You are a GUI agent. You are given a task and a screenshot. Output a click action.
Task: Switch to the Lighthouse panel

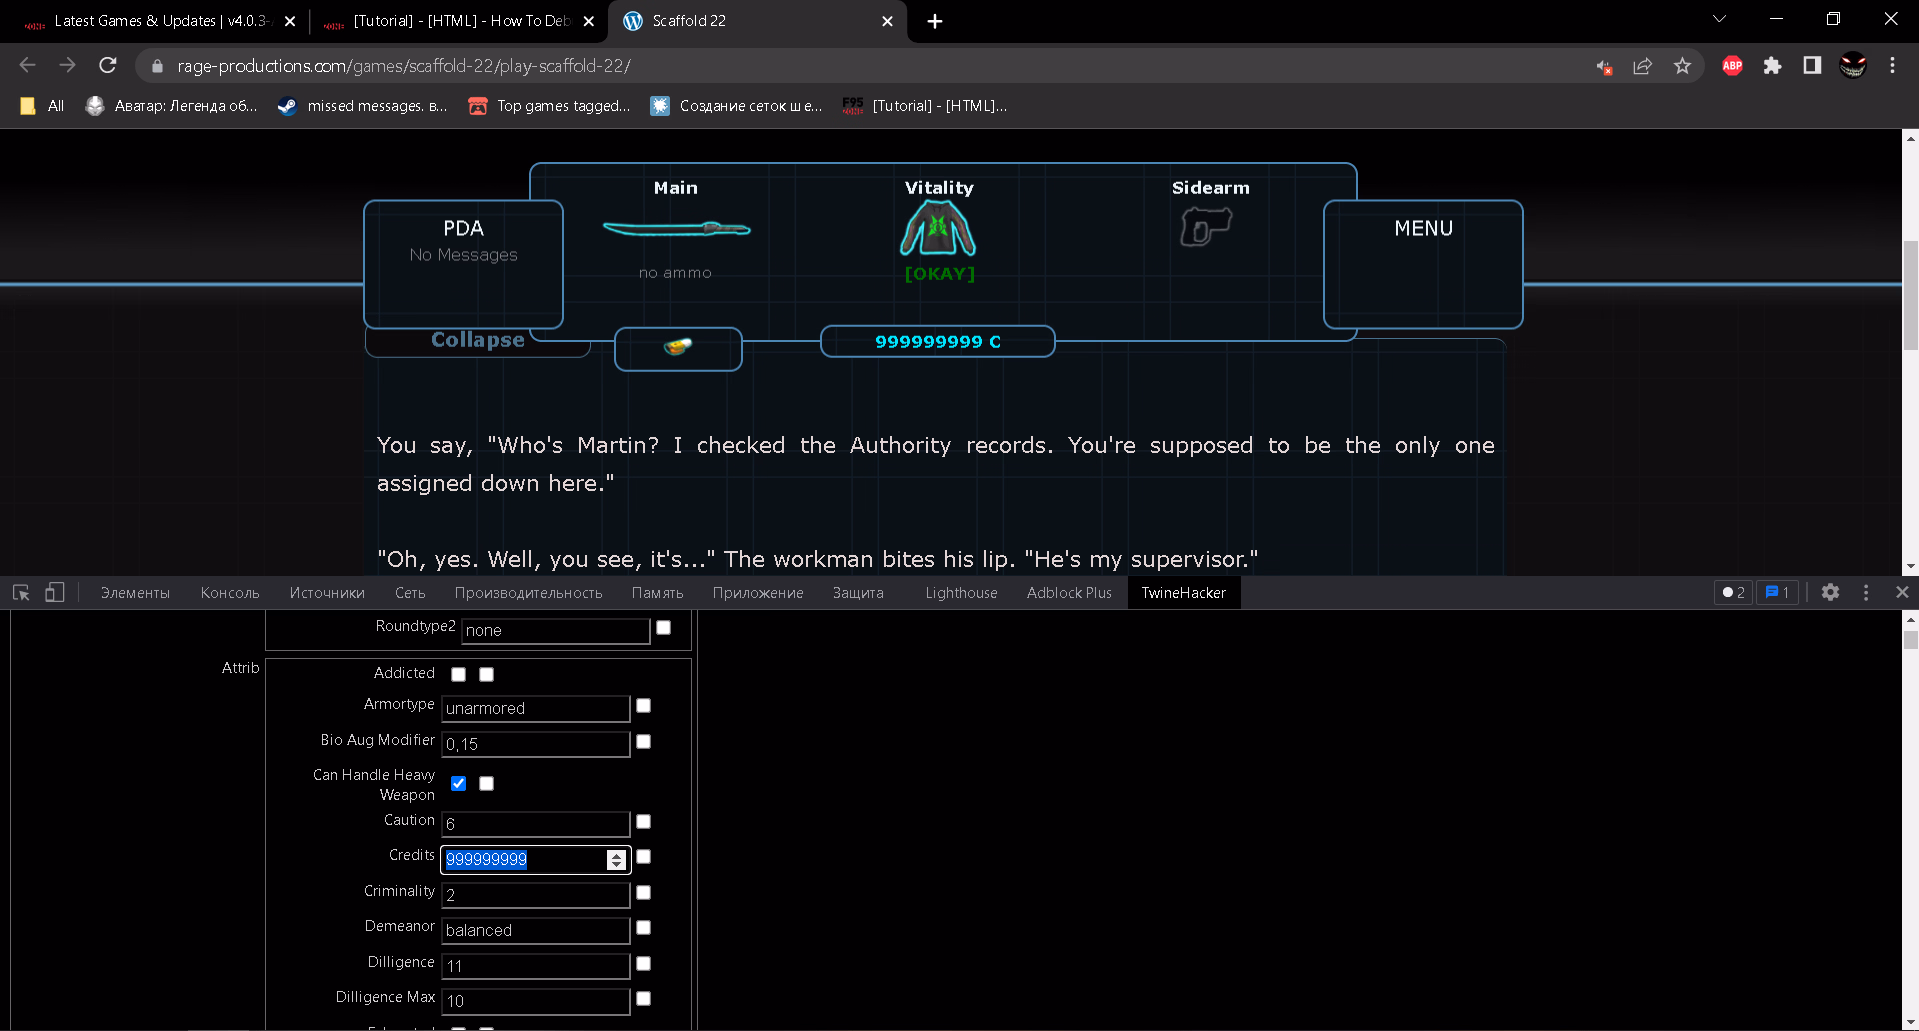pyautogui.click(x=959, y=592)
